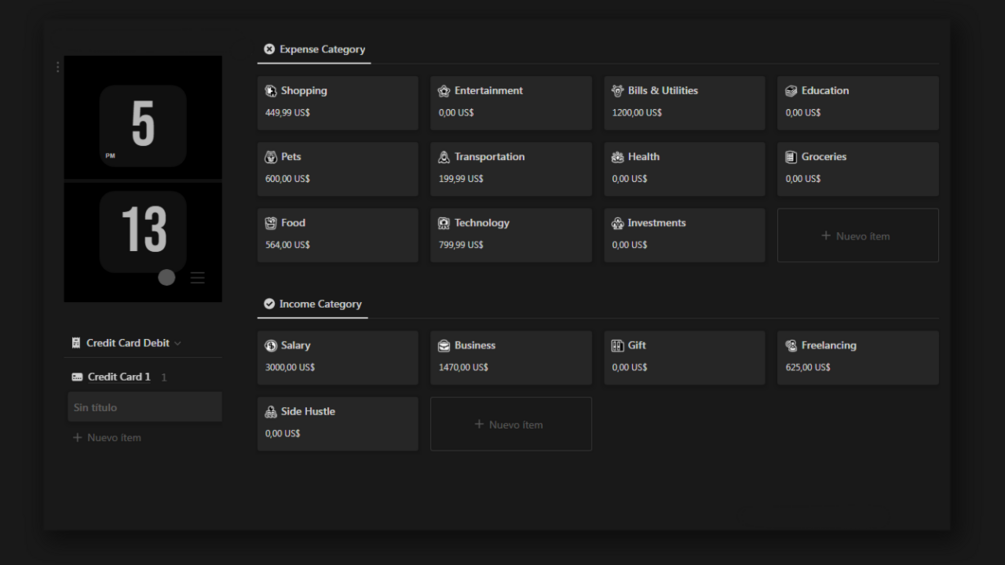1005x565 pixels.
Task: Click the Shopping category icon
Action: pos(271,91)
